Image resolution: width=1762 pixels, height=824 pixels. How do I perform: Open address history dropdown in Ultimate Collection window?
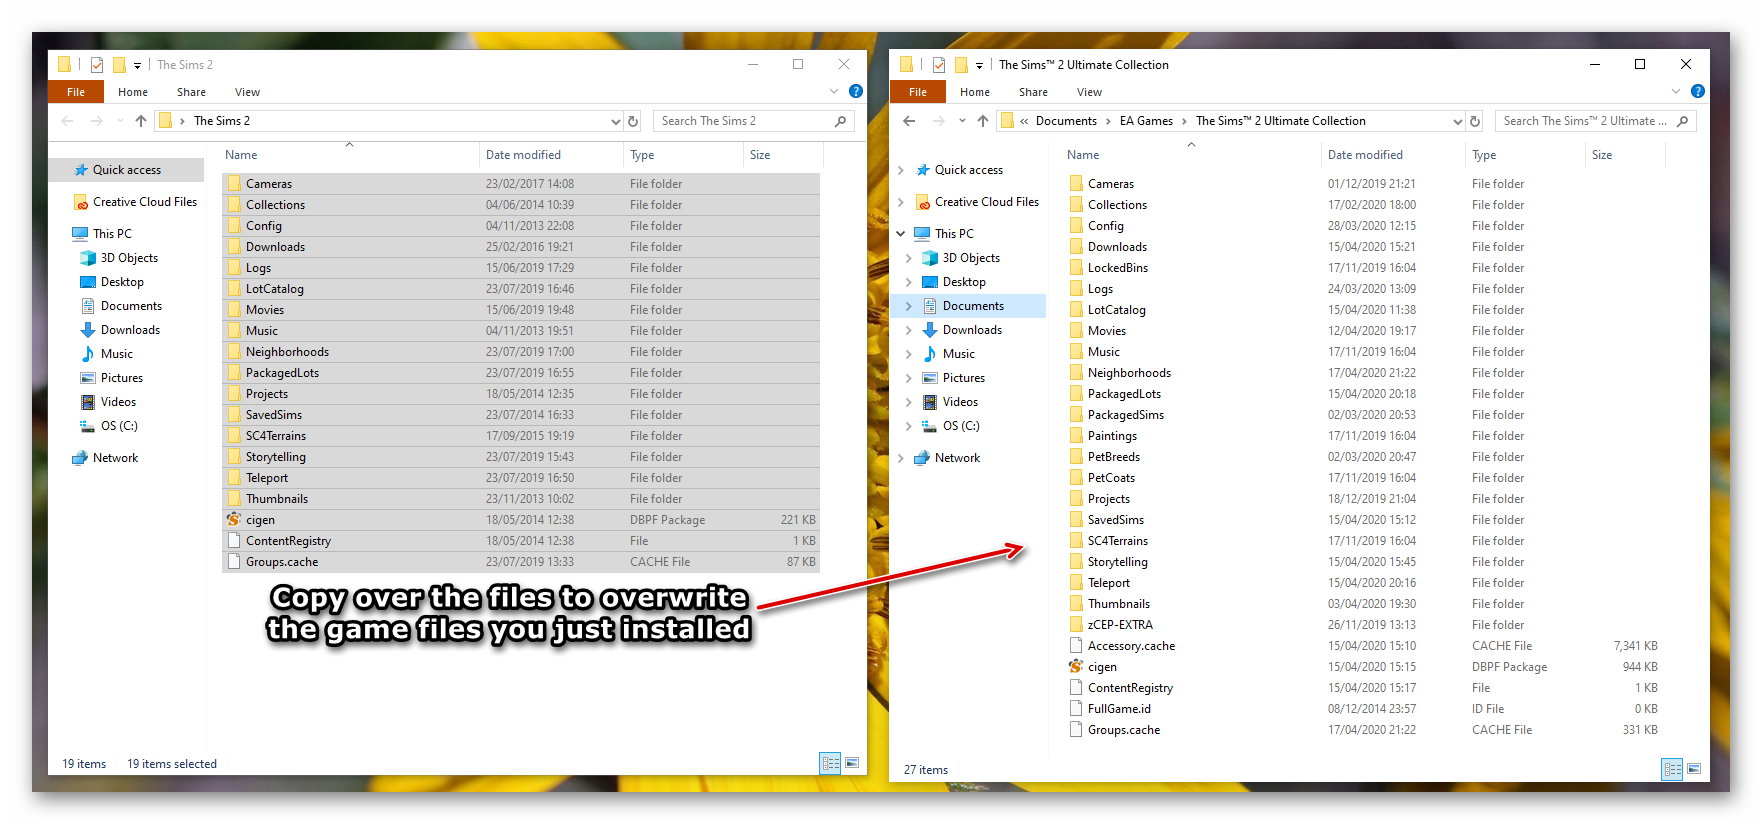coord(1457,121)
